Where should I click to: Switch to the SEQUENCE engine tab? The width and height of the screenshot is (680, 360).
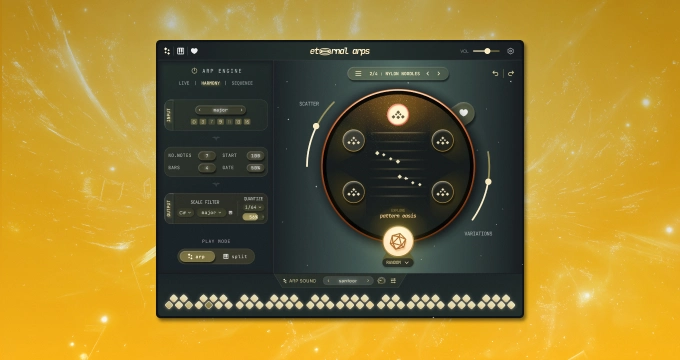click(x=242, y=83)
